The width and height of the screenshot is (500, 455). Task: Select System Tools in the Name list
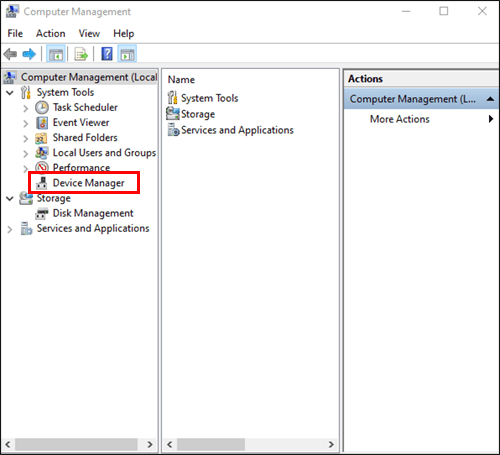coord(210,98)
